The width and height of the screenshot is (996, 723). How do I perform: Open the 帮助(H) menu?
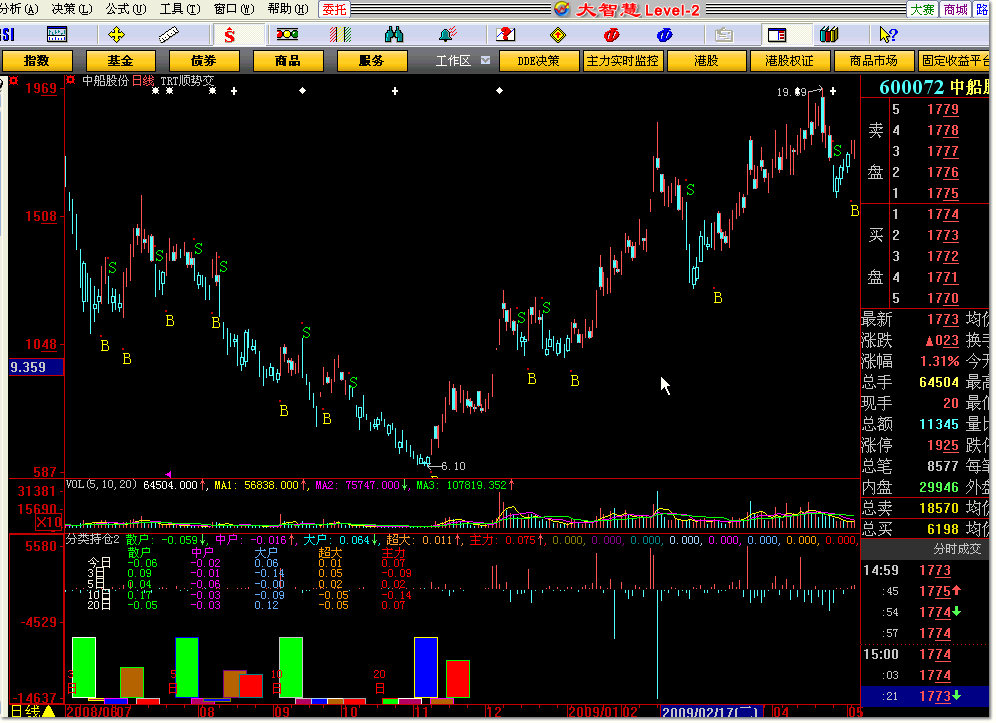point(288,9)
